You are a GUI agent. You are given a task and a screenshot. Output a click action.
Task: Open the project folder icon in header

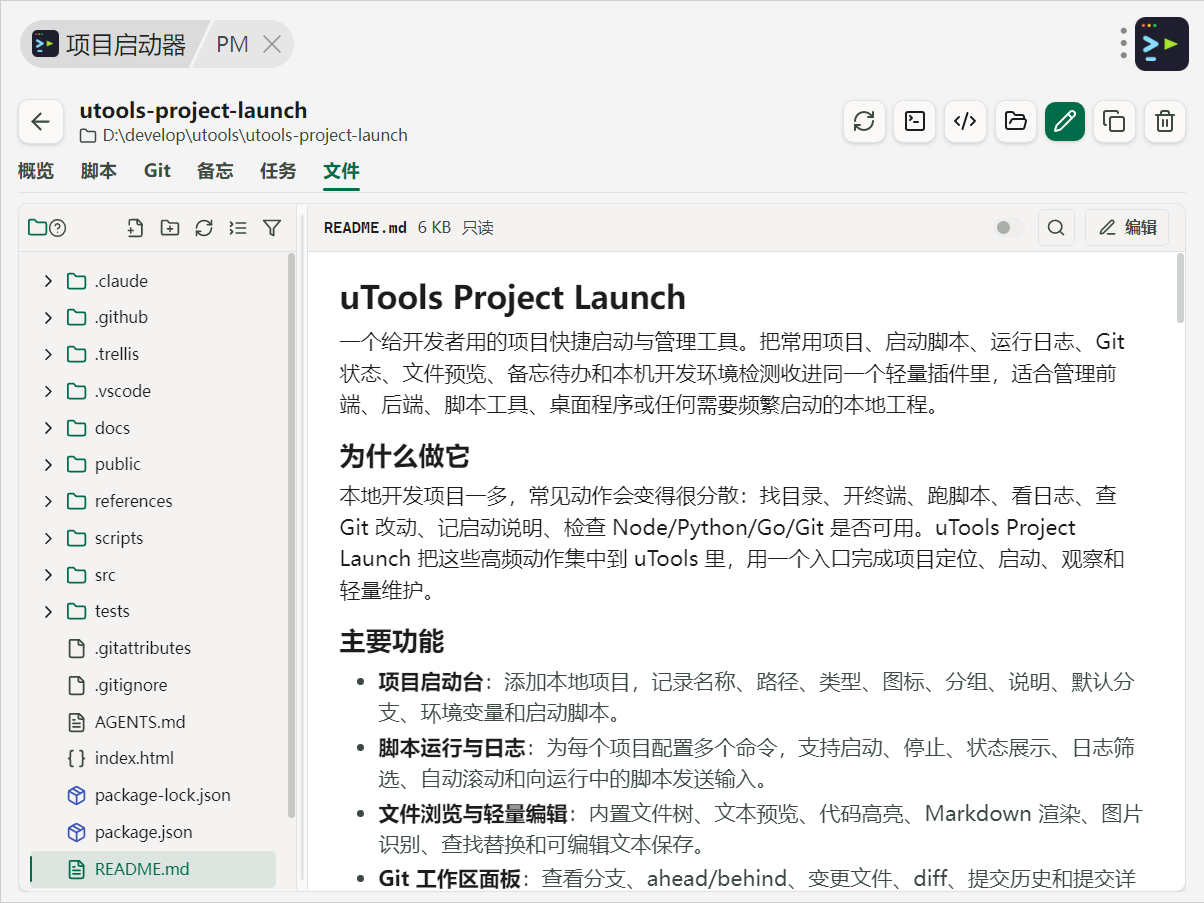pos(1016,122)
